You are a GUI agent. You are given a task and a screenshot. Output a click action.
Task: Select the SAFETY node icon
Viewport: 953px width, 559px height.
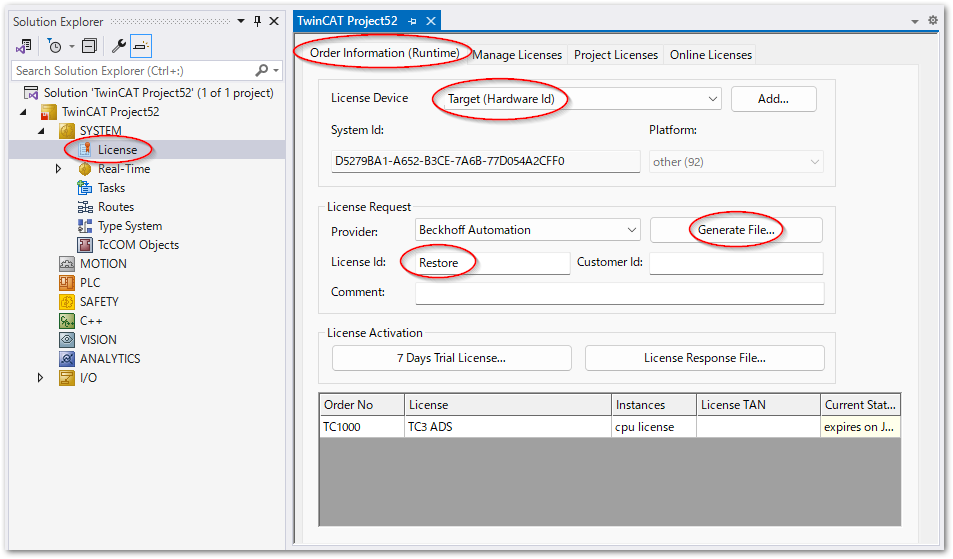point(67,302)
